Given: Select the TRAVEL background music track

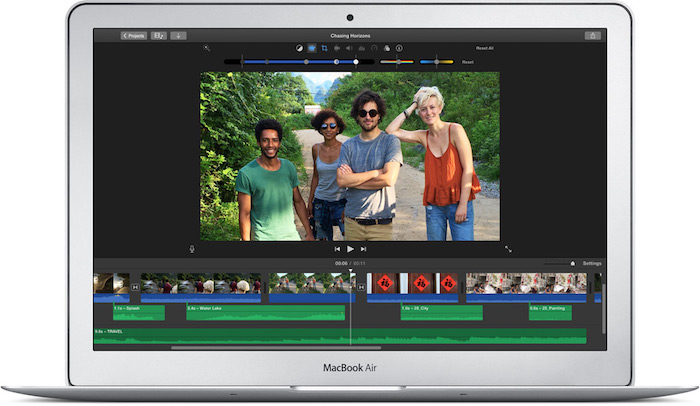Looking at the screenshot, I should pos(340,336).
